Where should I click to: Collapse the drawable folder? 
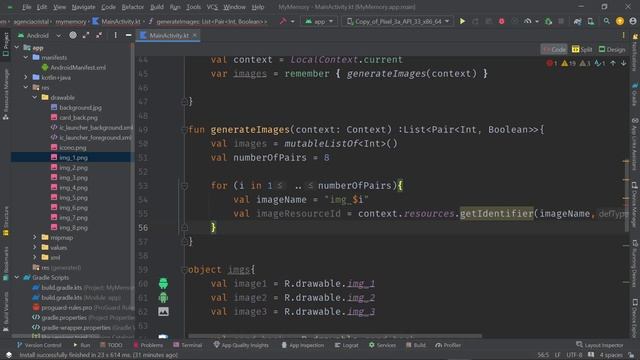point(35,97)
